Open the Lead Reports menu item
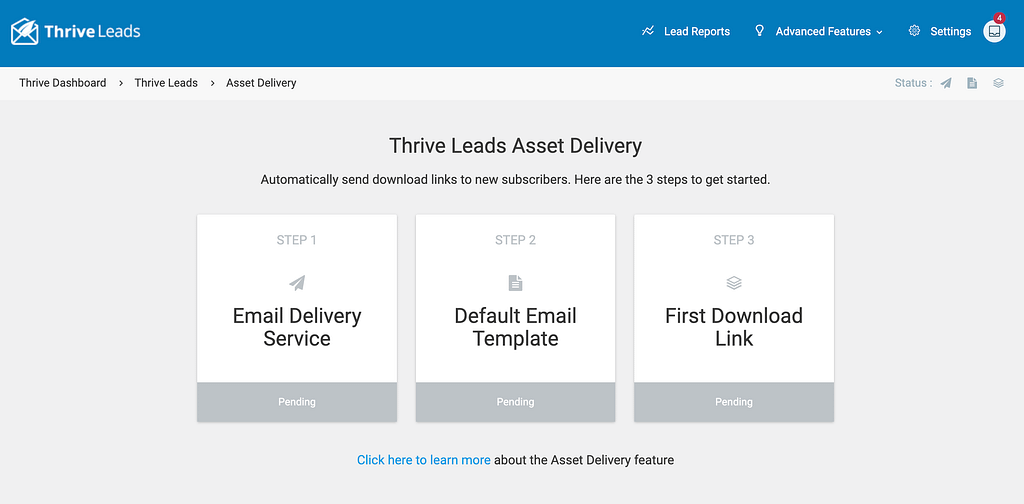Screen dimensions: 1024x504 pyautogui.click(x=696, y=32)
